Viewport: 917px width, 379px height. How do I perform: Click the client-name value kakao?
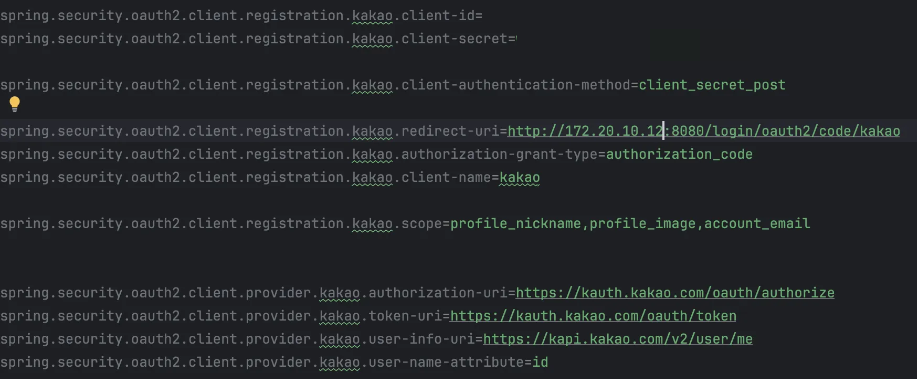coord(519,177)
